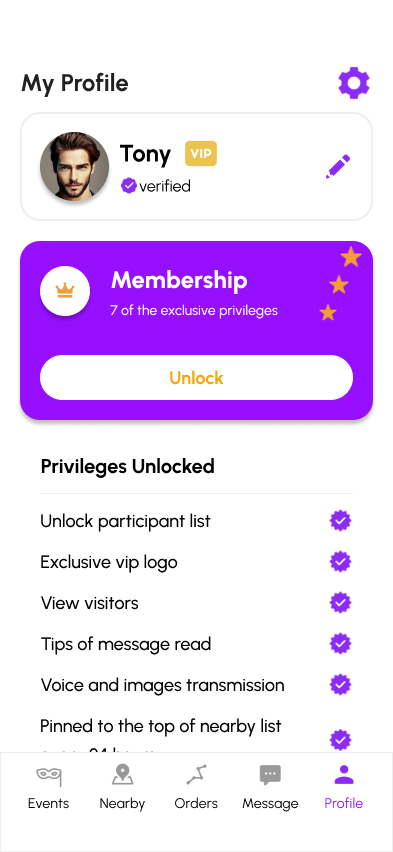Image resolution: width=393 pixels, height=852 pixels.
Task: Click the crown icon on Membership card
Action: 65,291
